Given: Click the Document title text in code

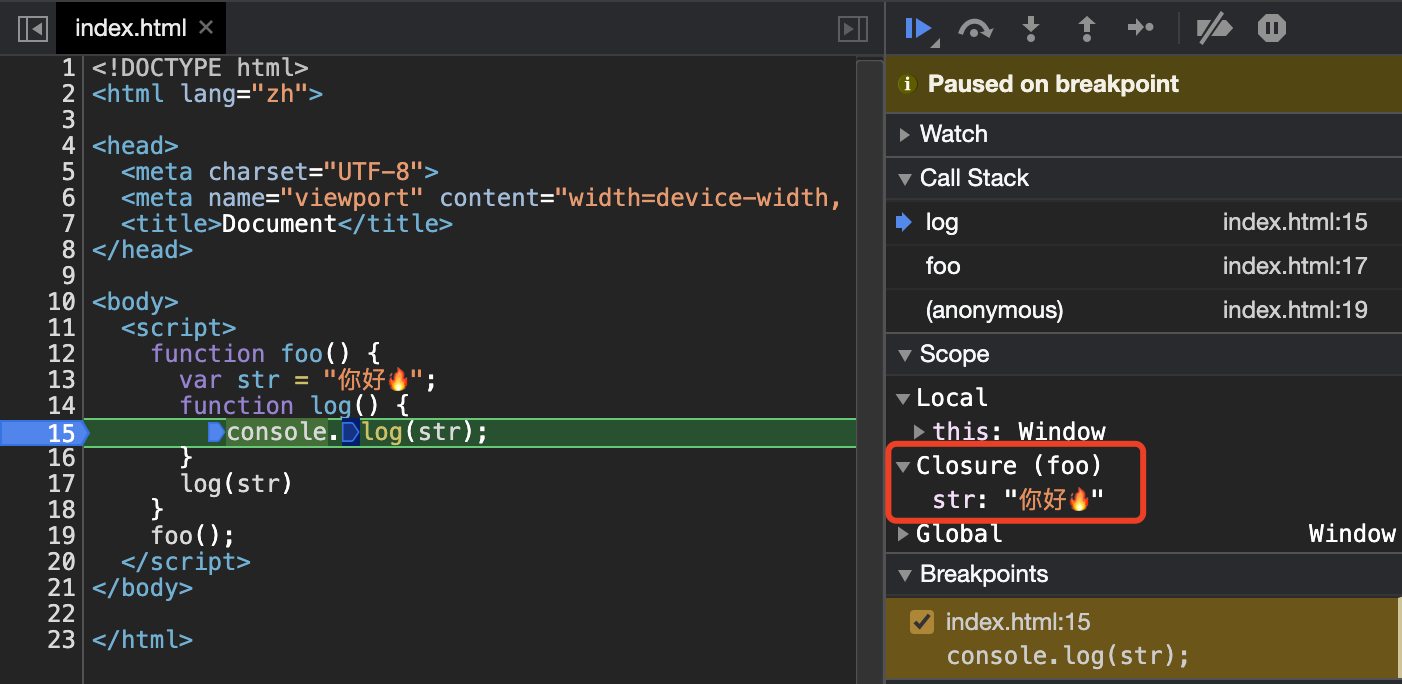Looking at the screenshot, I should click(279, 224).
